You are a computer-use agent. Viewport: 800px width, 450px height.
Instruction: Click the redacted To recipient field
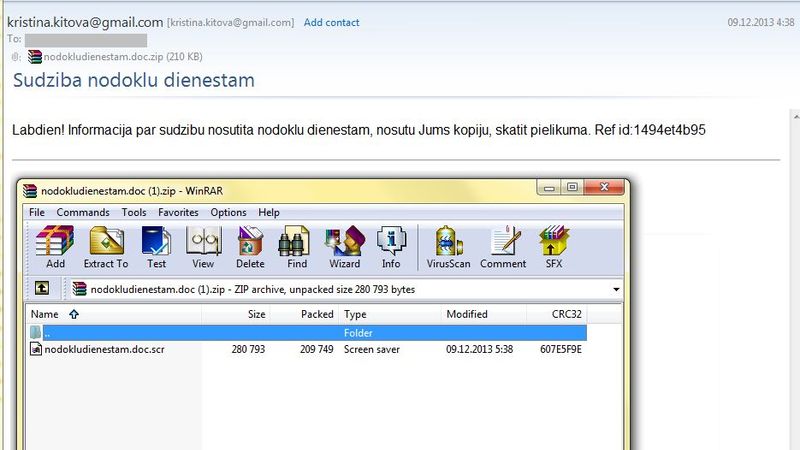tap(86, 40)
